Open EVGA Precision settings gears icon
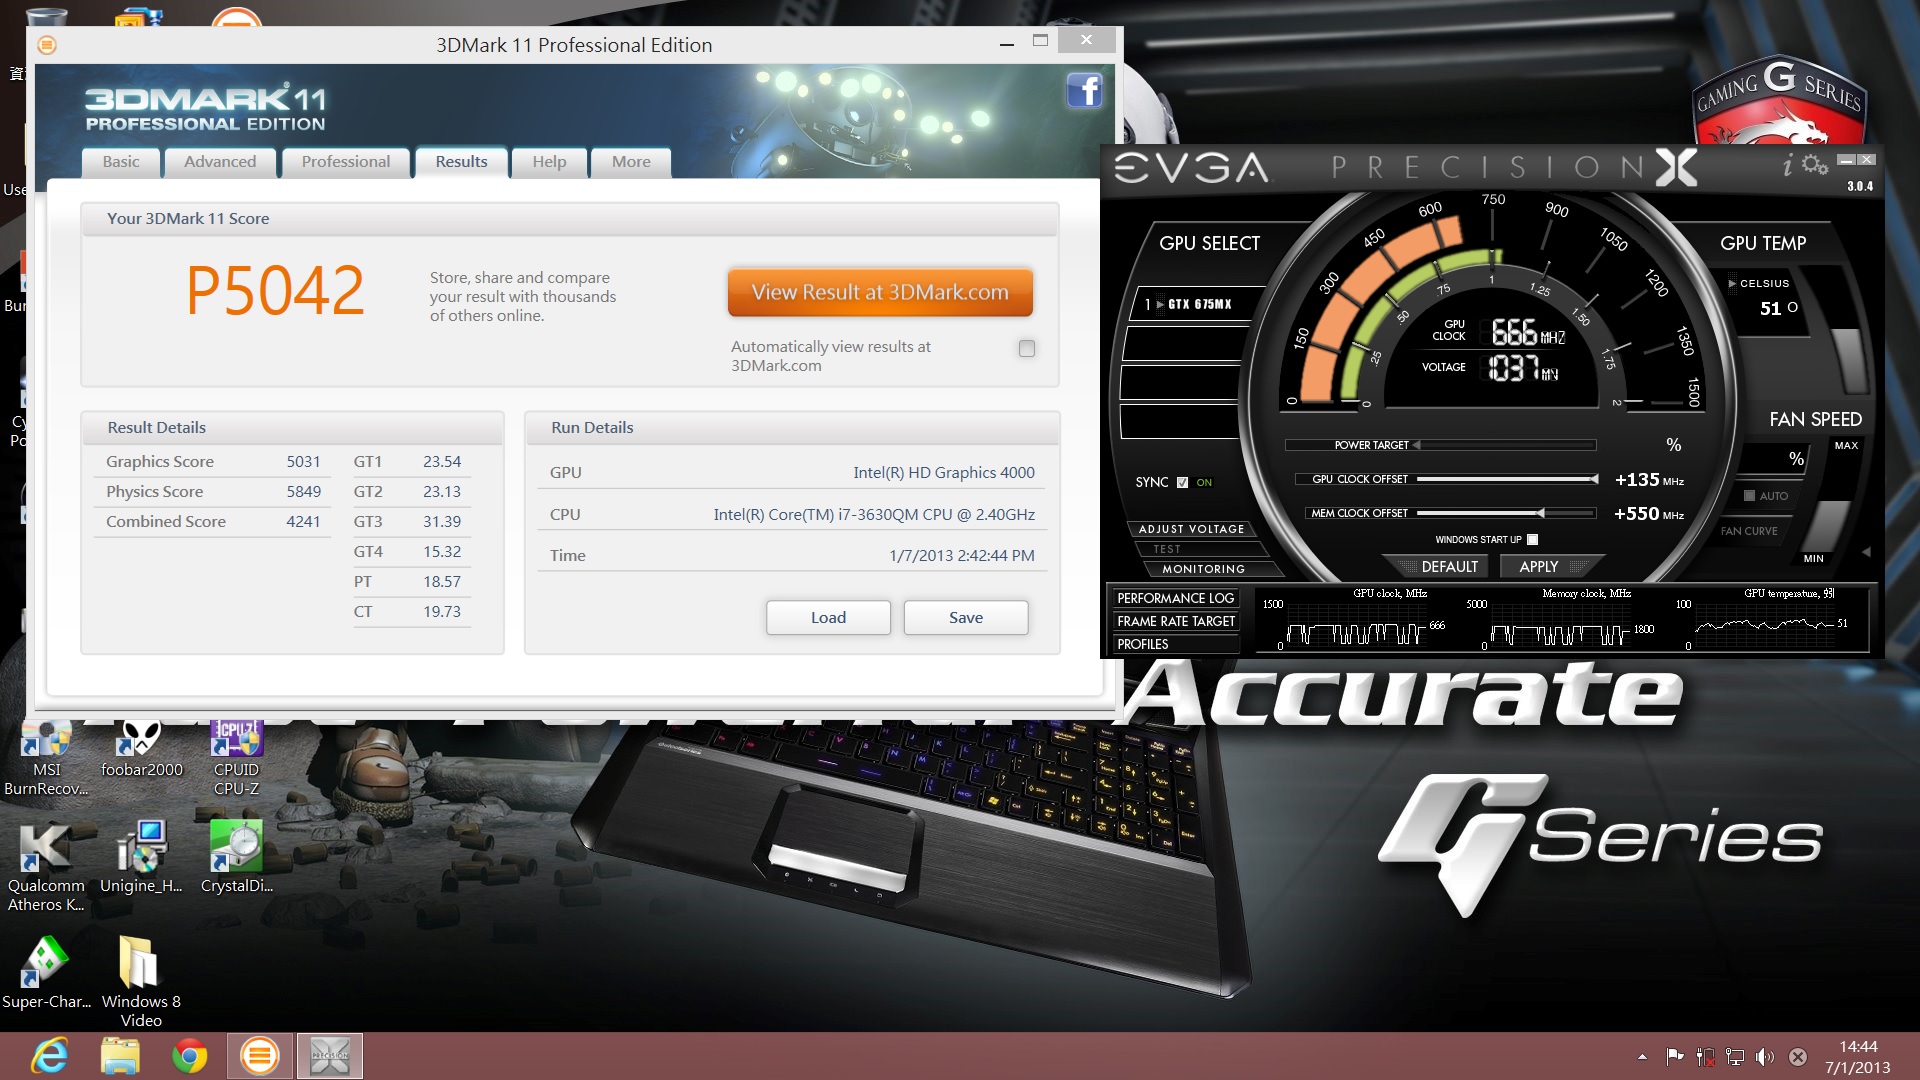 pyautogui.click(x=1815, y=164)
